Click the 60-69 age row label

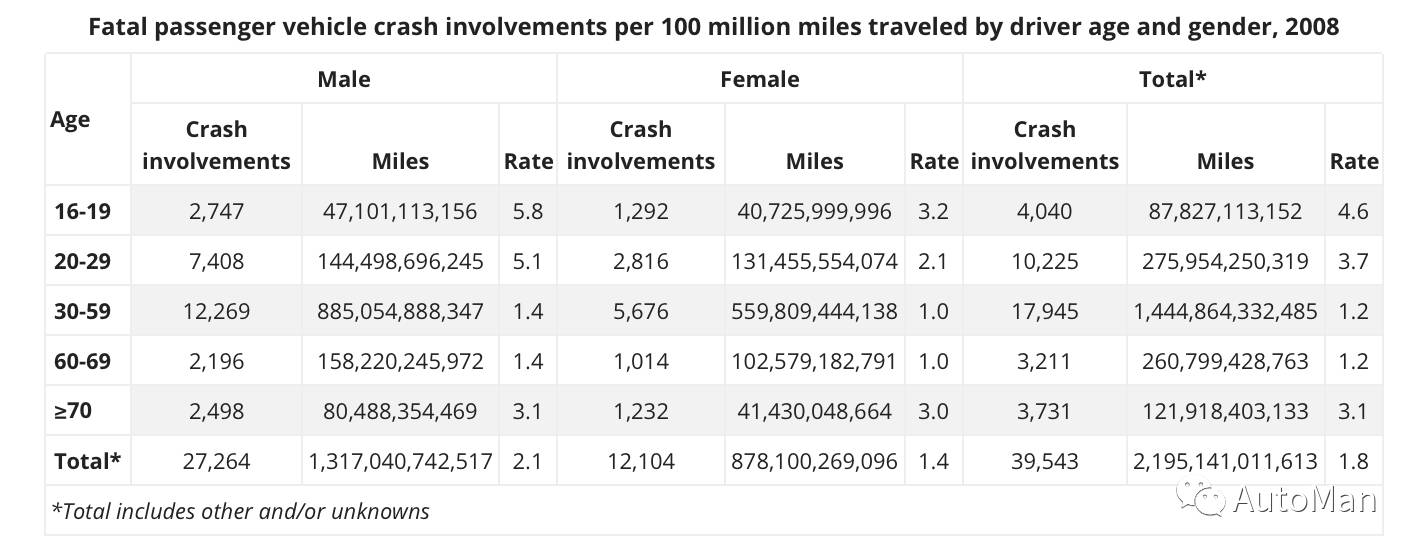click(82, 361)
